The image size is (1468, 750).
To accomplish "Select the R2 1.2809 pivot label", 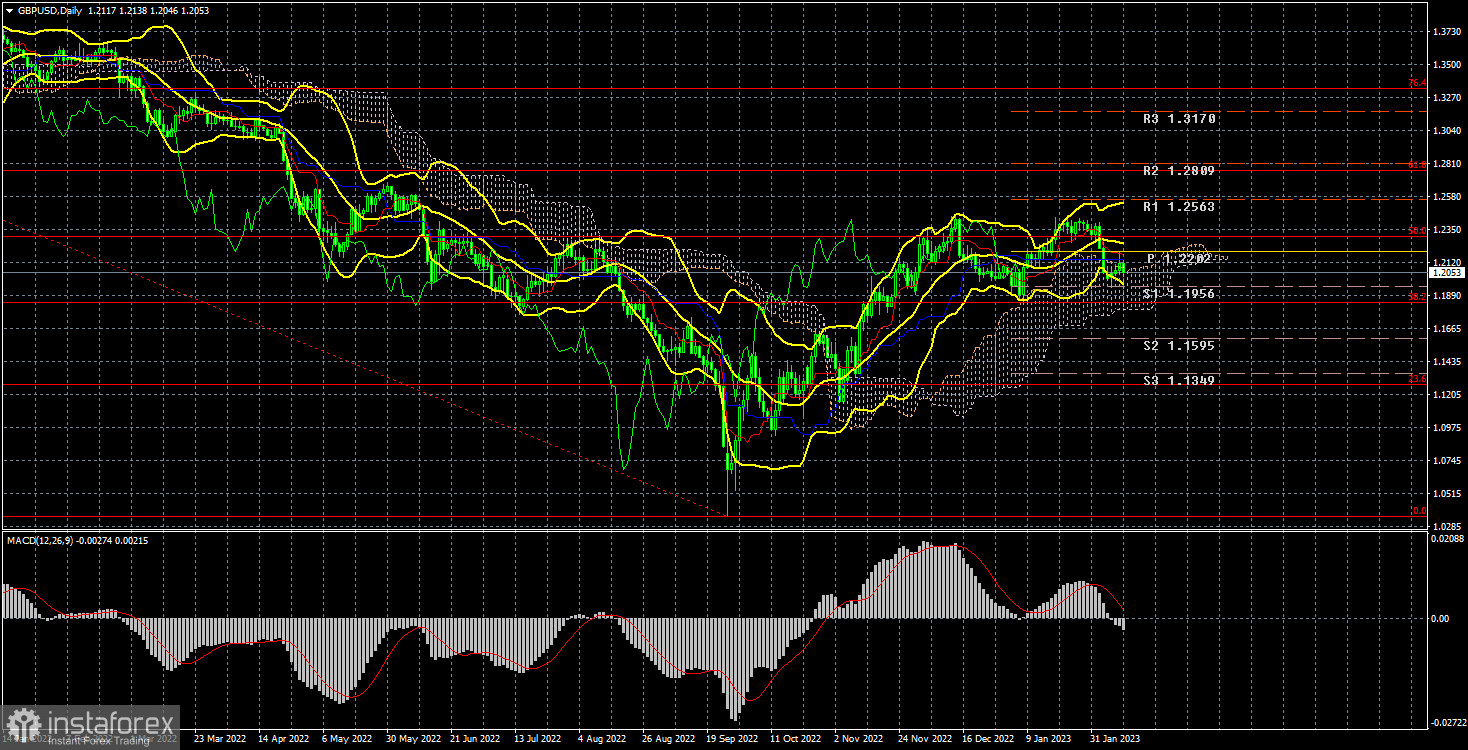I will (1179, 171).
